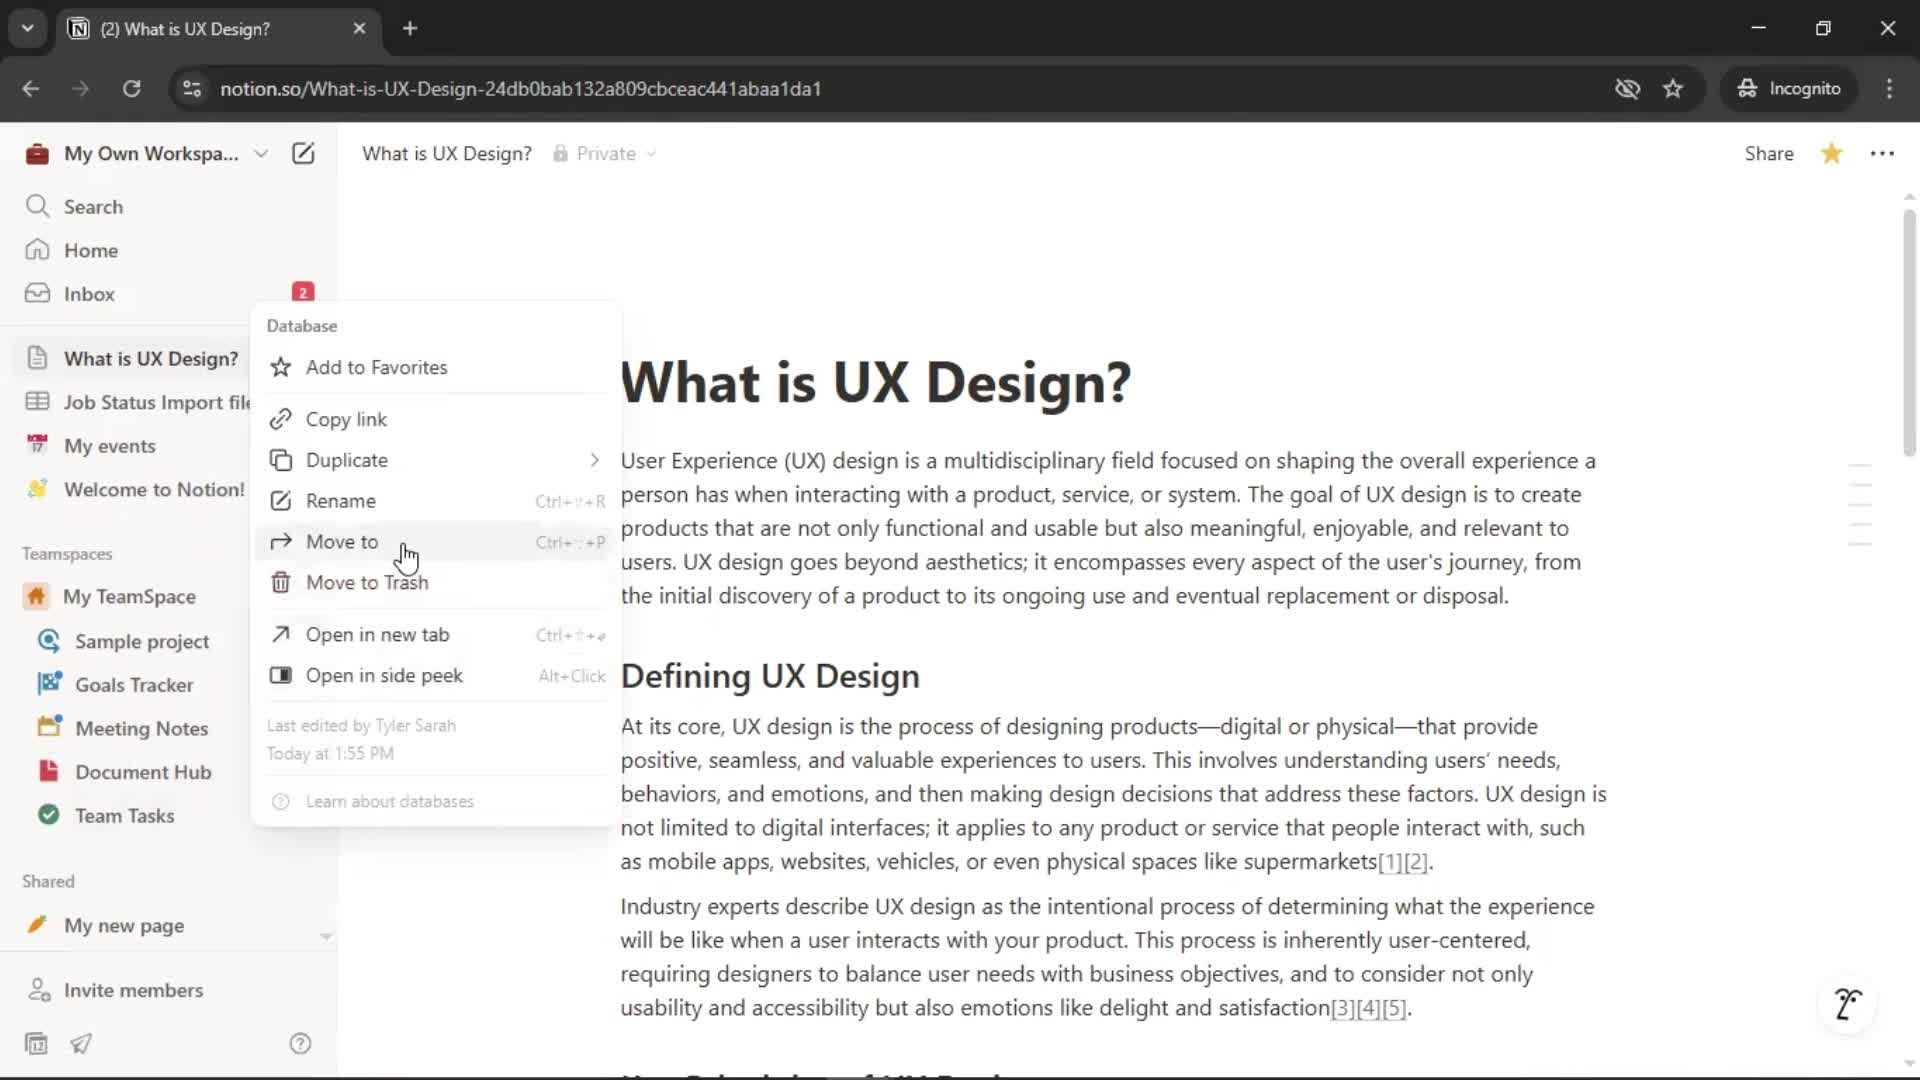The width and height of the screenshot is (1920, 1080).
Task: Click the Inbox notification badge
Action: (303, 292)
